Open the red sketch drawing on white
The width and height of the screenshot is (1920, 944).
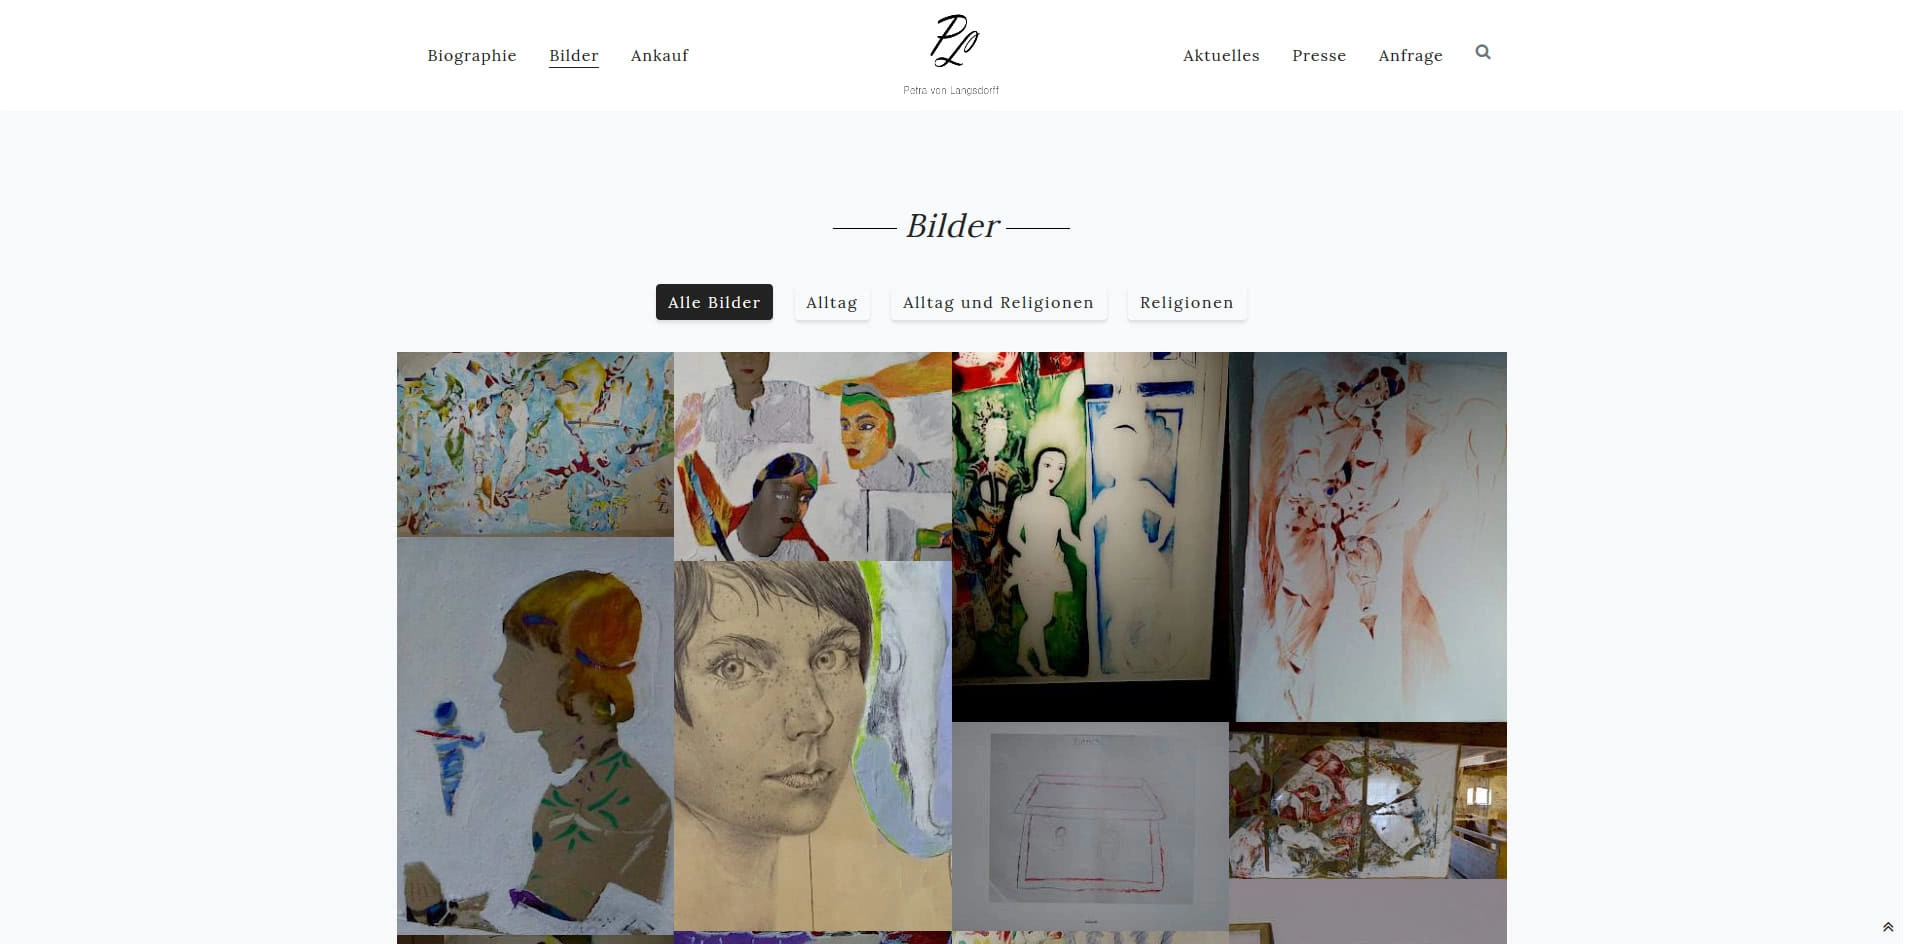click(x=1368, y=536)
